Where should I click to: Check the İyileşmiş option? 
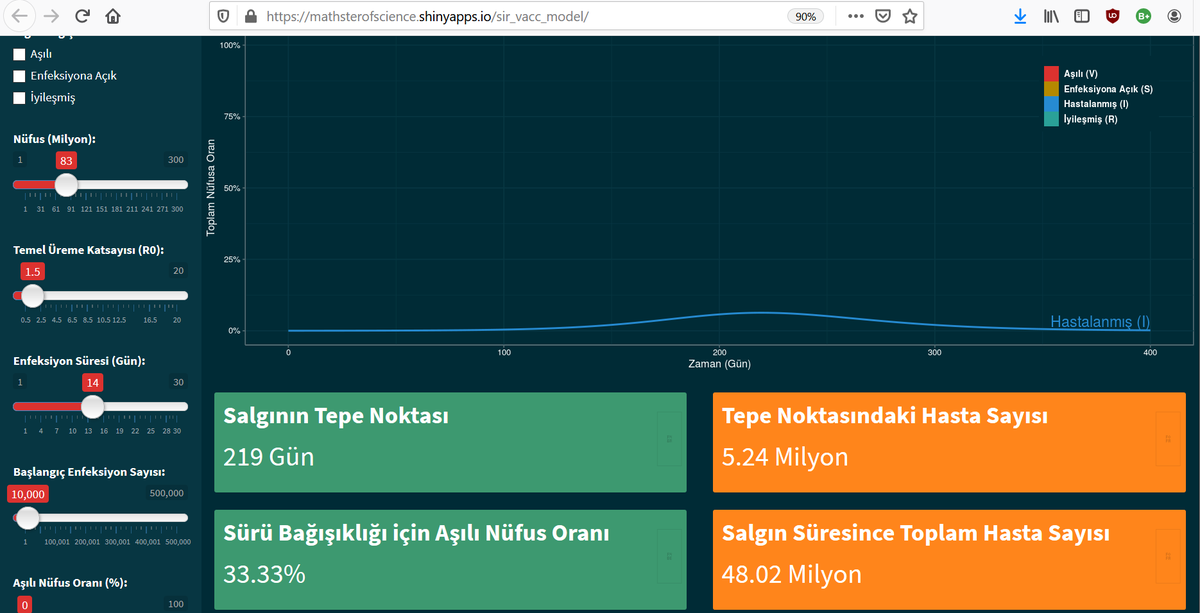click(17, 97)
